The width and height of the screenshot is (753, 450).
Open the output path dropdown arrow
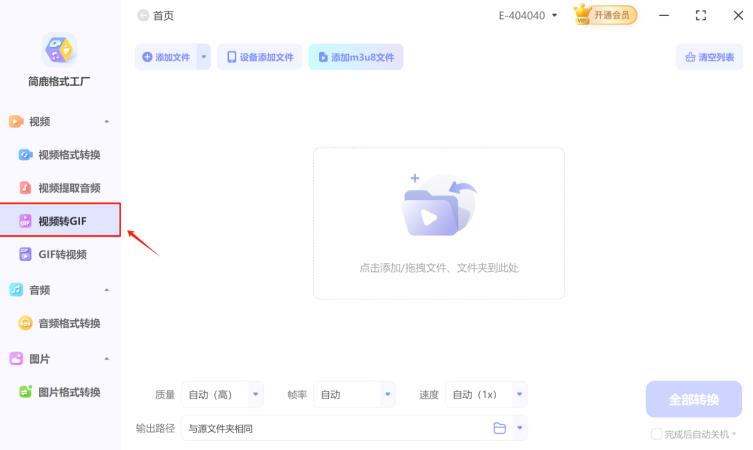coord(520,428)
